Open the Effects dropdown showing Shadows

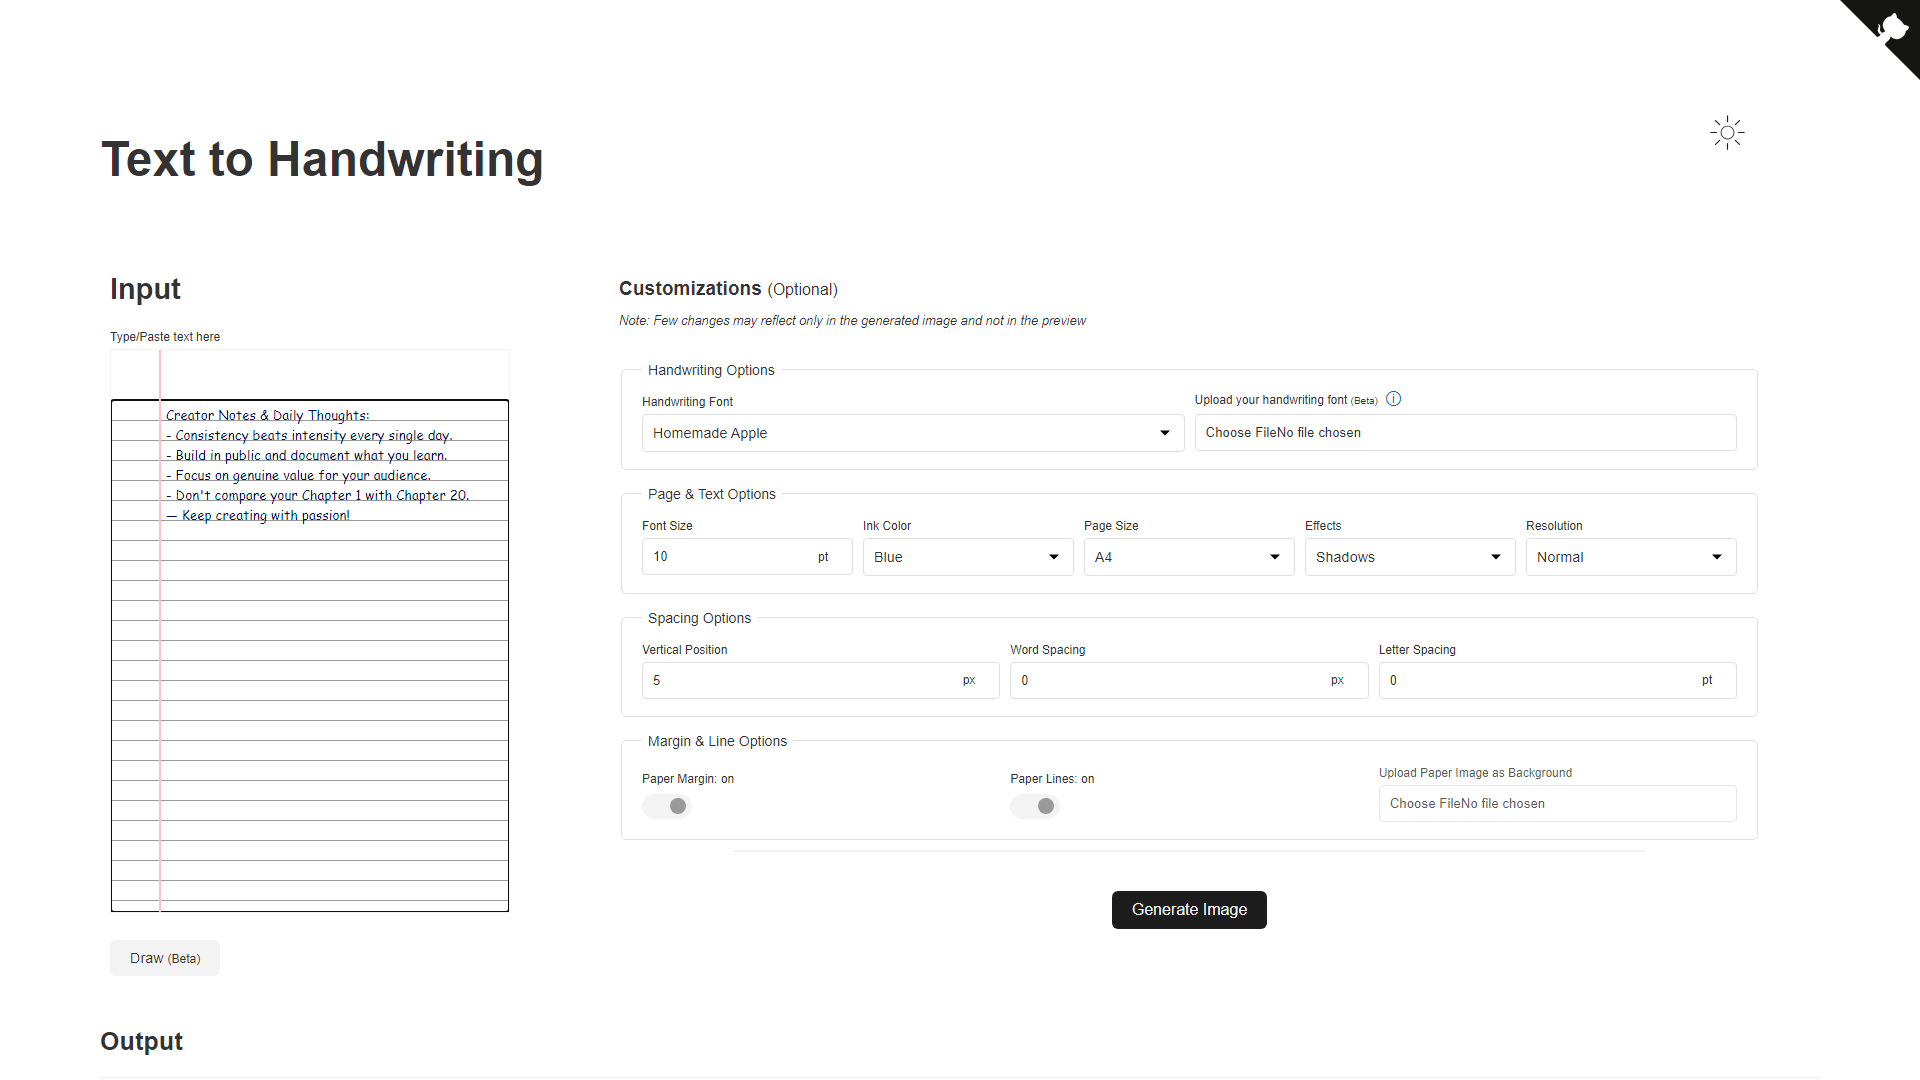point(1409,557)
